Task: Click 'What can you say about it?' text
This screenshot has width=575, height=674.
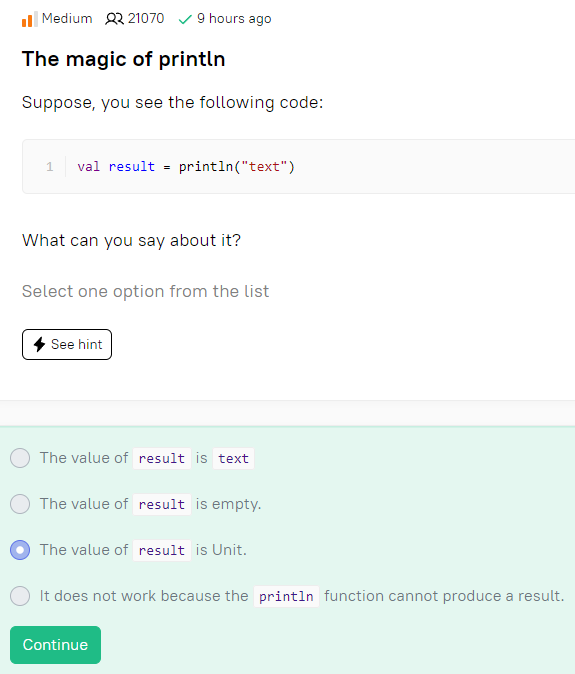Action: (x=132, y=240)
